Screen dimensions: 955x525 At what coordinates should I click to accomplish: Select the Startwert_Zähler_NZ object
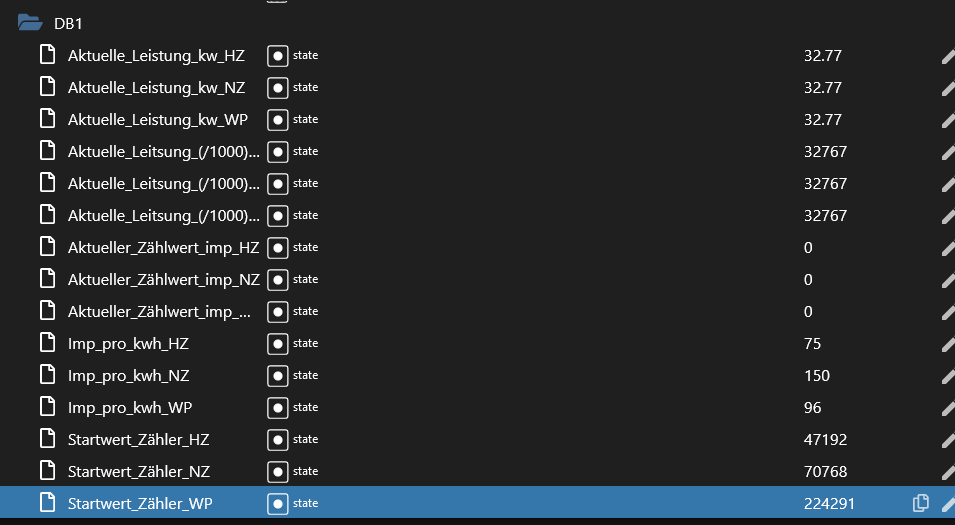click(139, 471)
